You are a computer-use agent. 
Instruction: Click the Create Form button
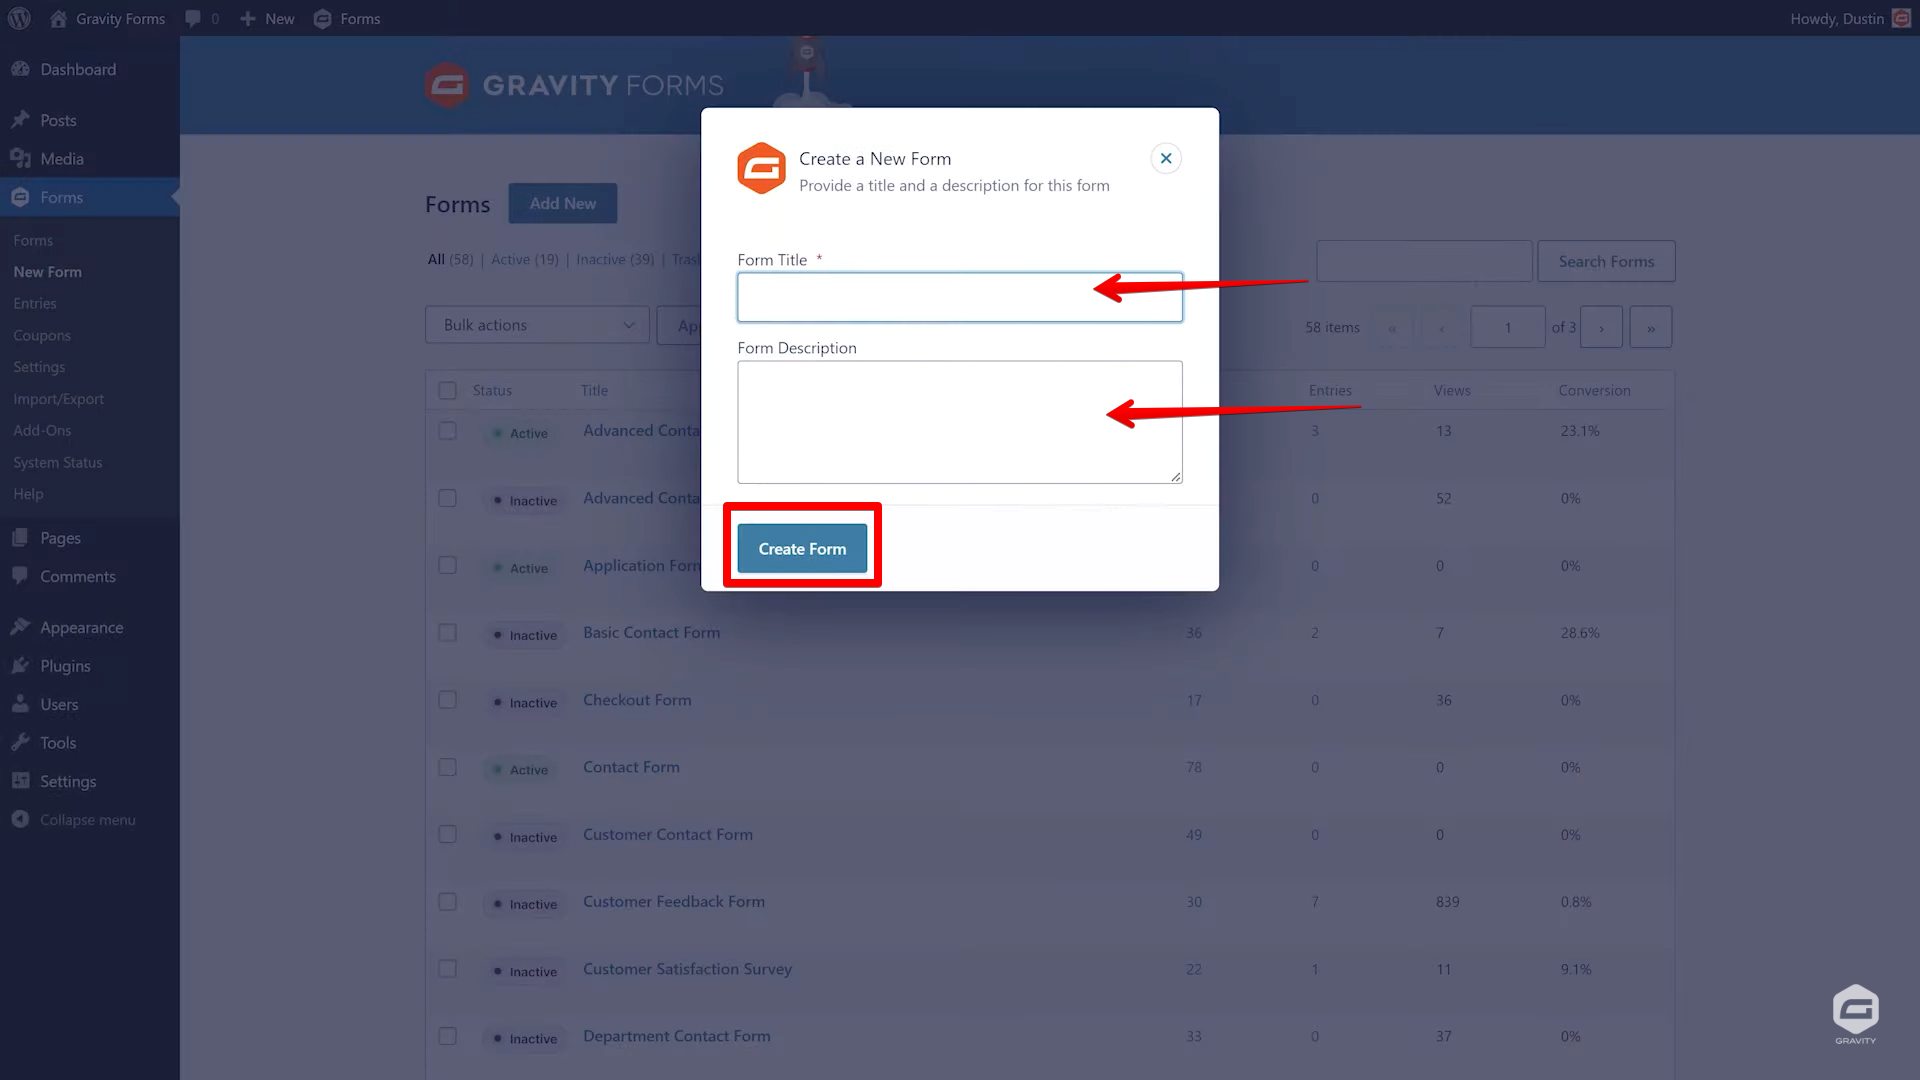[x=802, y=549]
